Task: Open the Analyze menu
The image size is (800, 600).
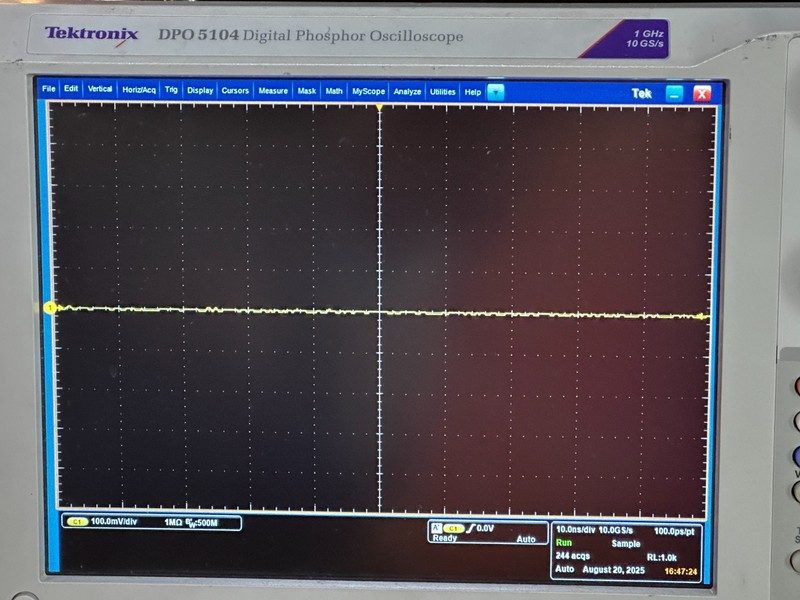Action: click(x=407, y=92)
